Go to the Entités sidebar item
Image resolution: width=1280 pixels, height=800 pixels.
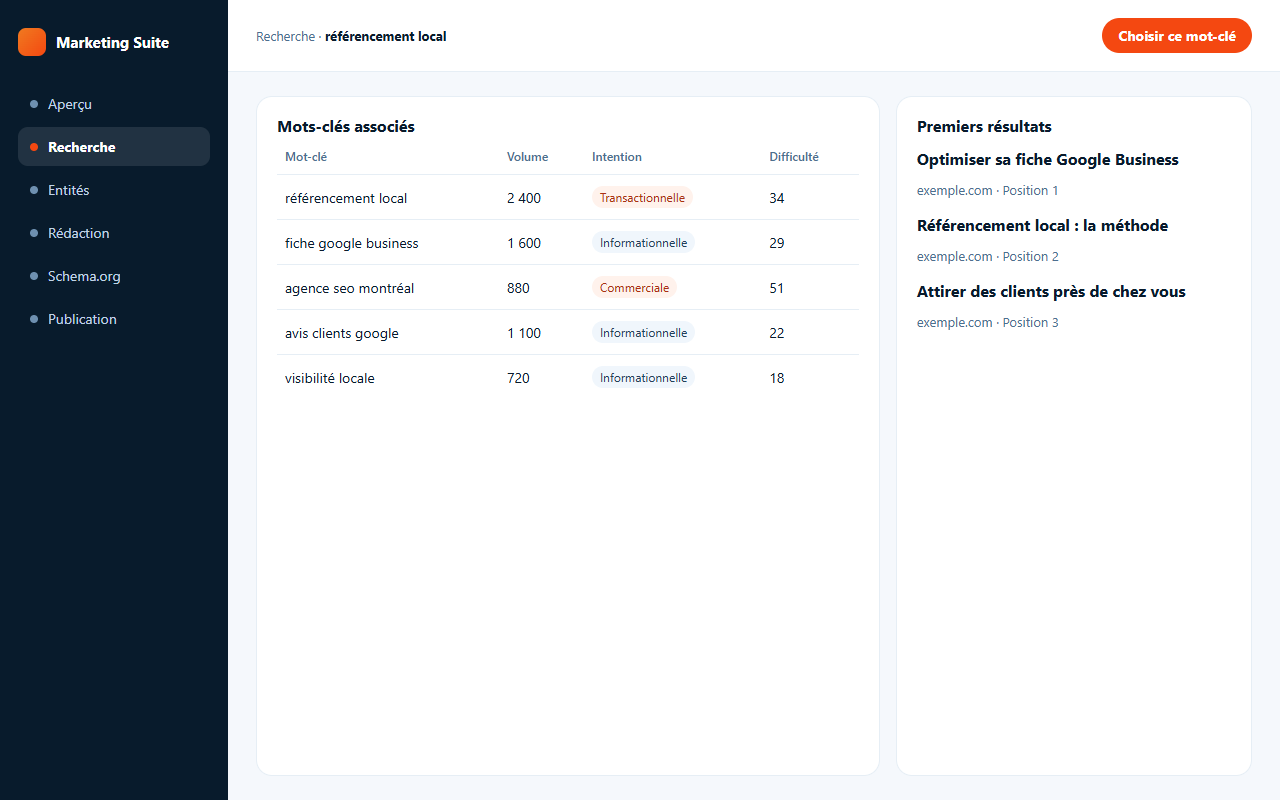tap(114, 190)
